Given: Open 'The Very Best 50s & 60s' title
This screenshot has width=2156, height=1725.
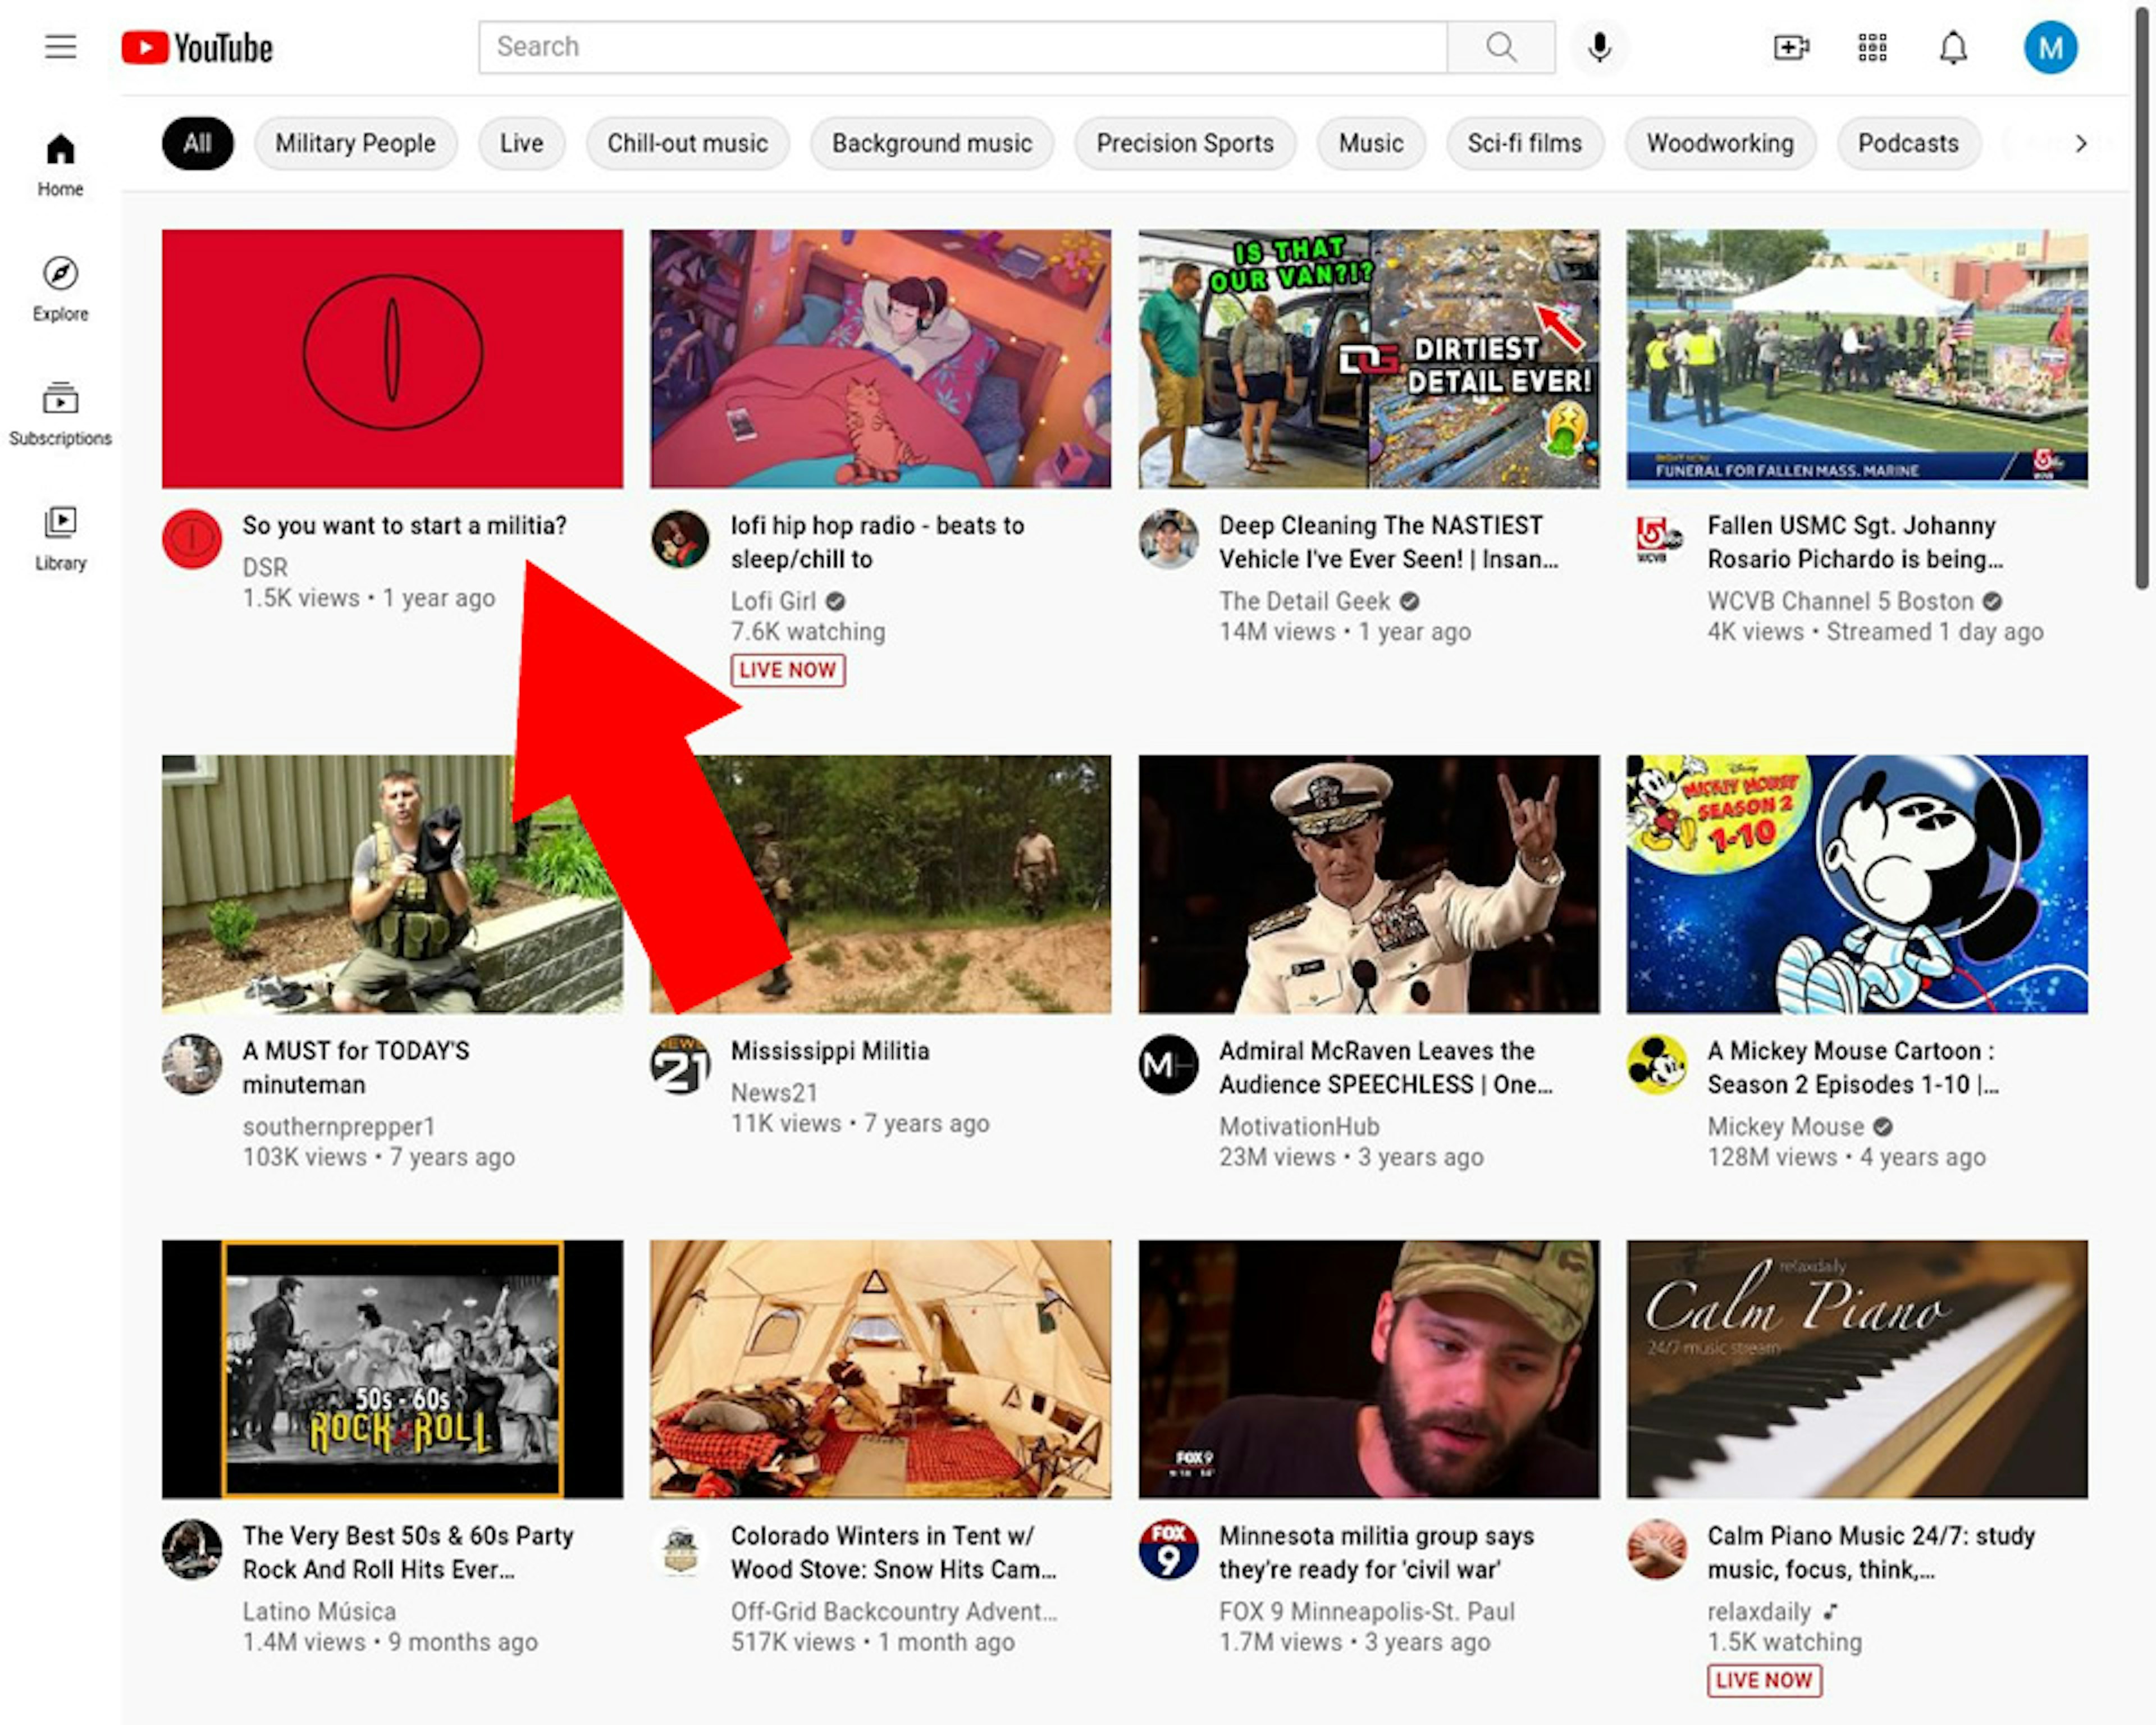Looking at the screenshot, I should coord(408,1552).
